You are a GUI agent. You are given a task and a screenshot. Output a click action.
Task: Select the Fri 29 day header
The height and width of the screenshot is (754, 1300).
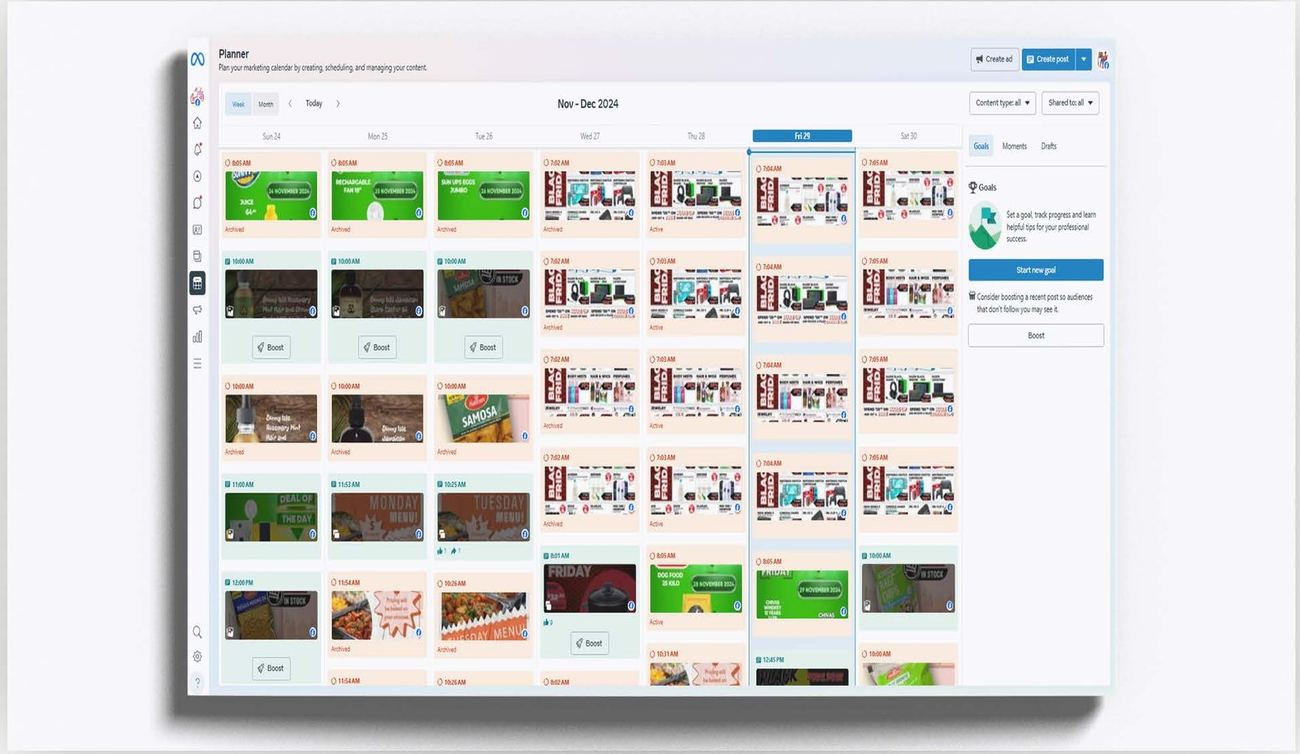pos(802,136)
